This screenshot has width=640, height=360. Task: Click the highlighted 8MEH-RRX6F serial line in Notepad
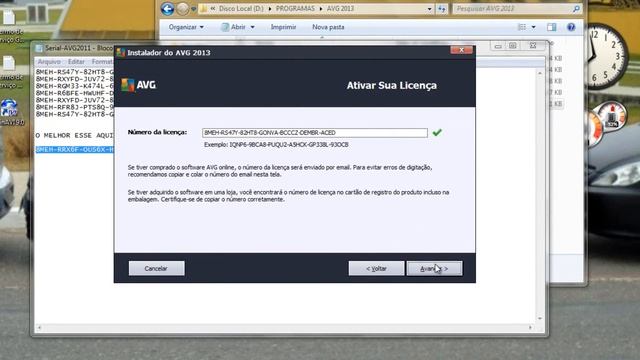pyautogui.click(x=74, y=149)
